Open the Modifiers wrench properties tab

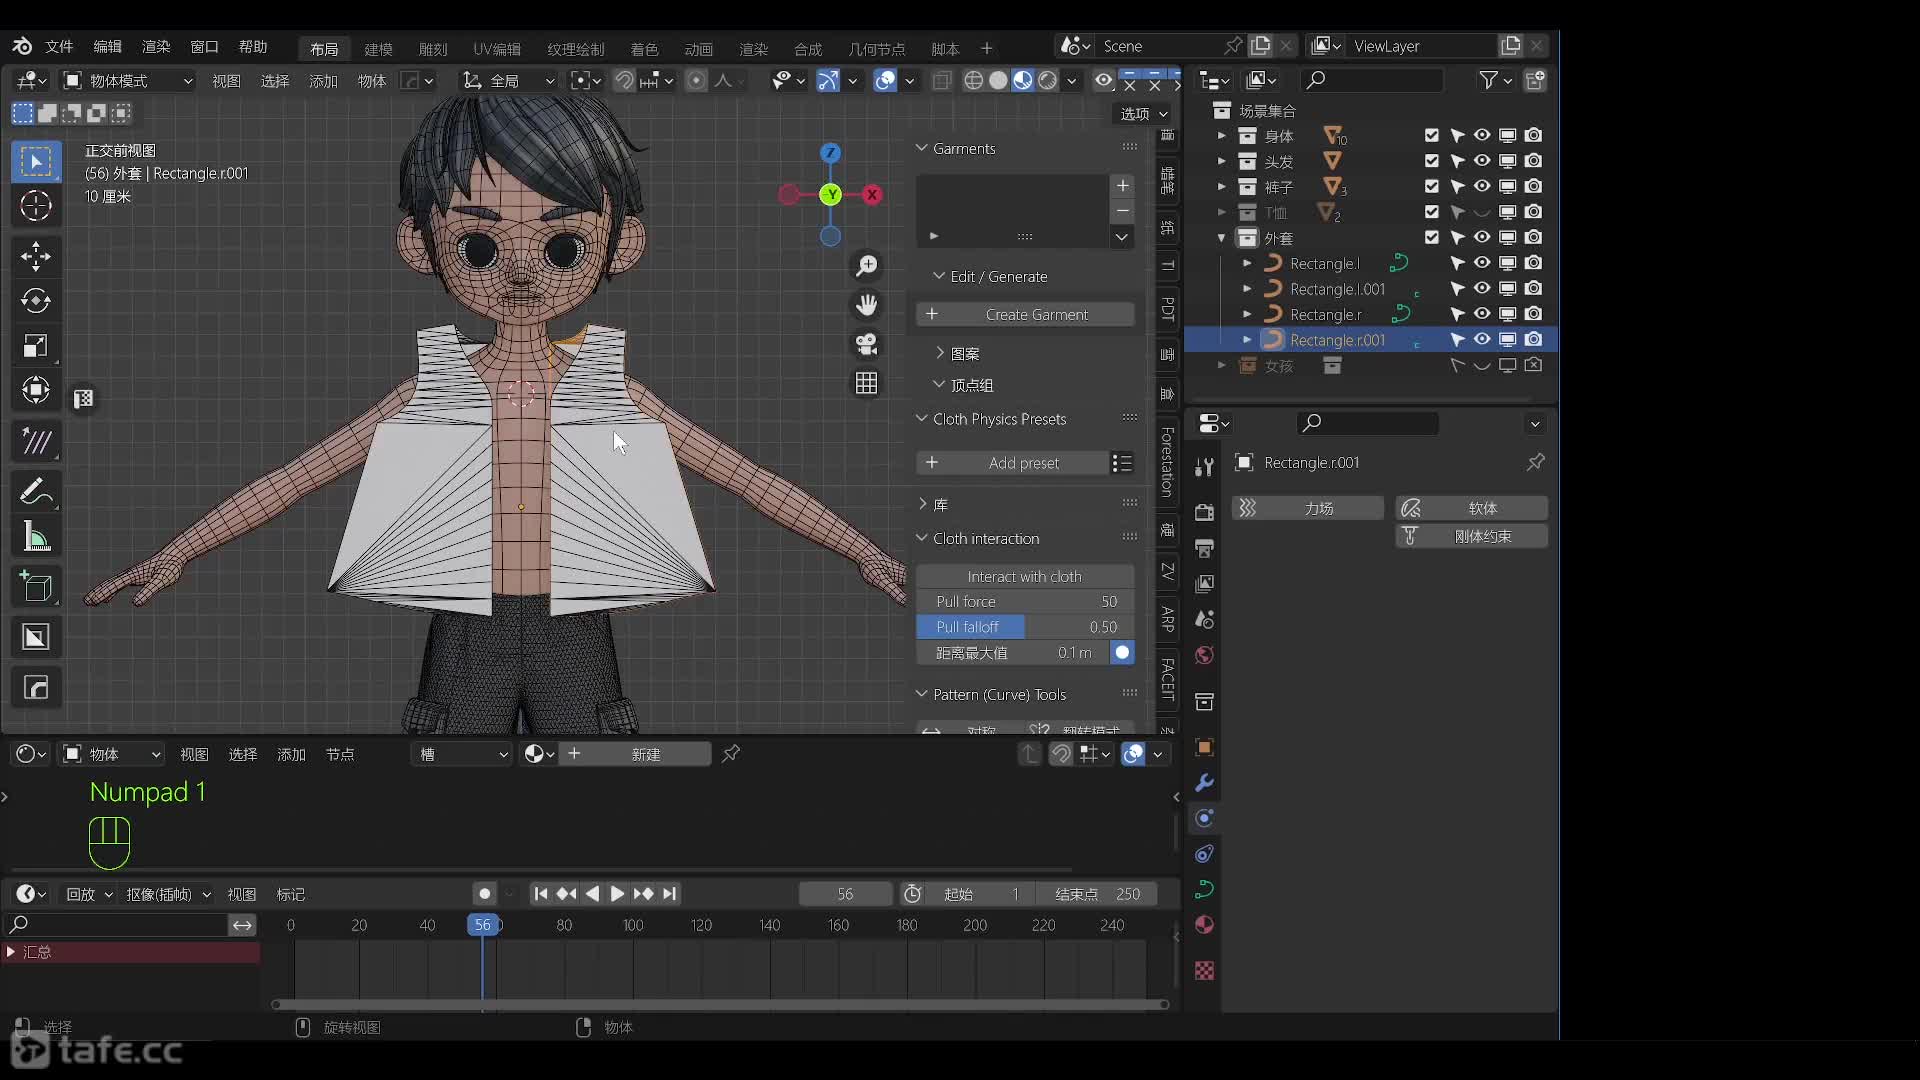pos(1204,782)
